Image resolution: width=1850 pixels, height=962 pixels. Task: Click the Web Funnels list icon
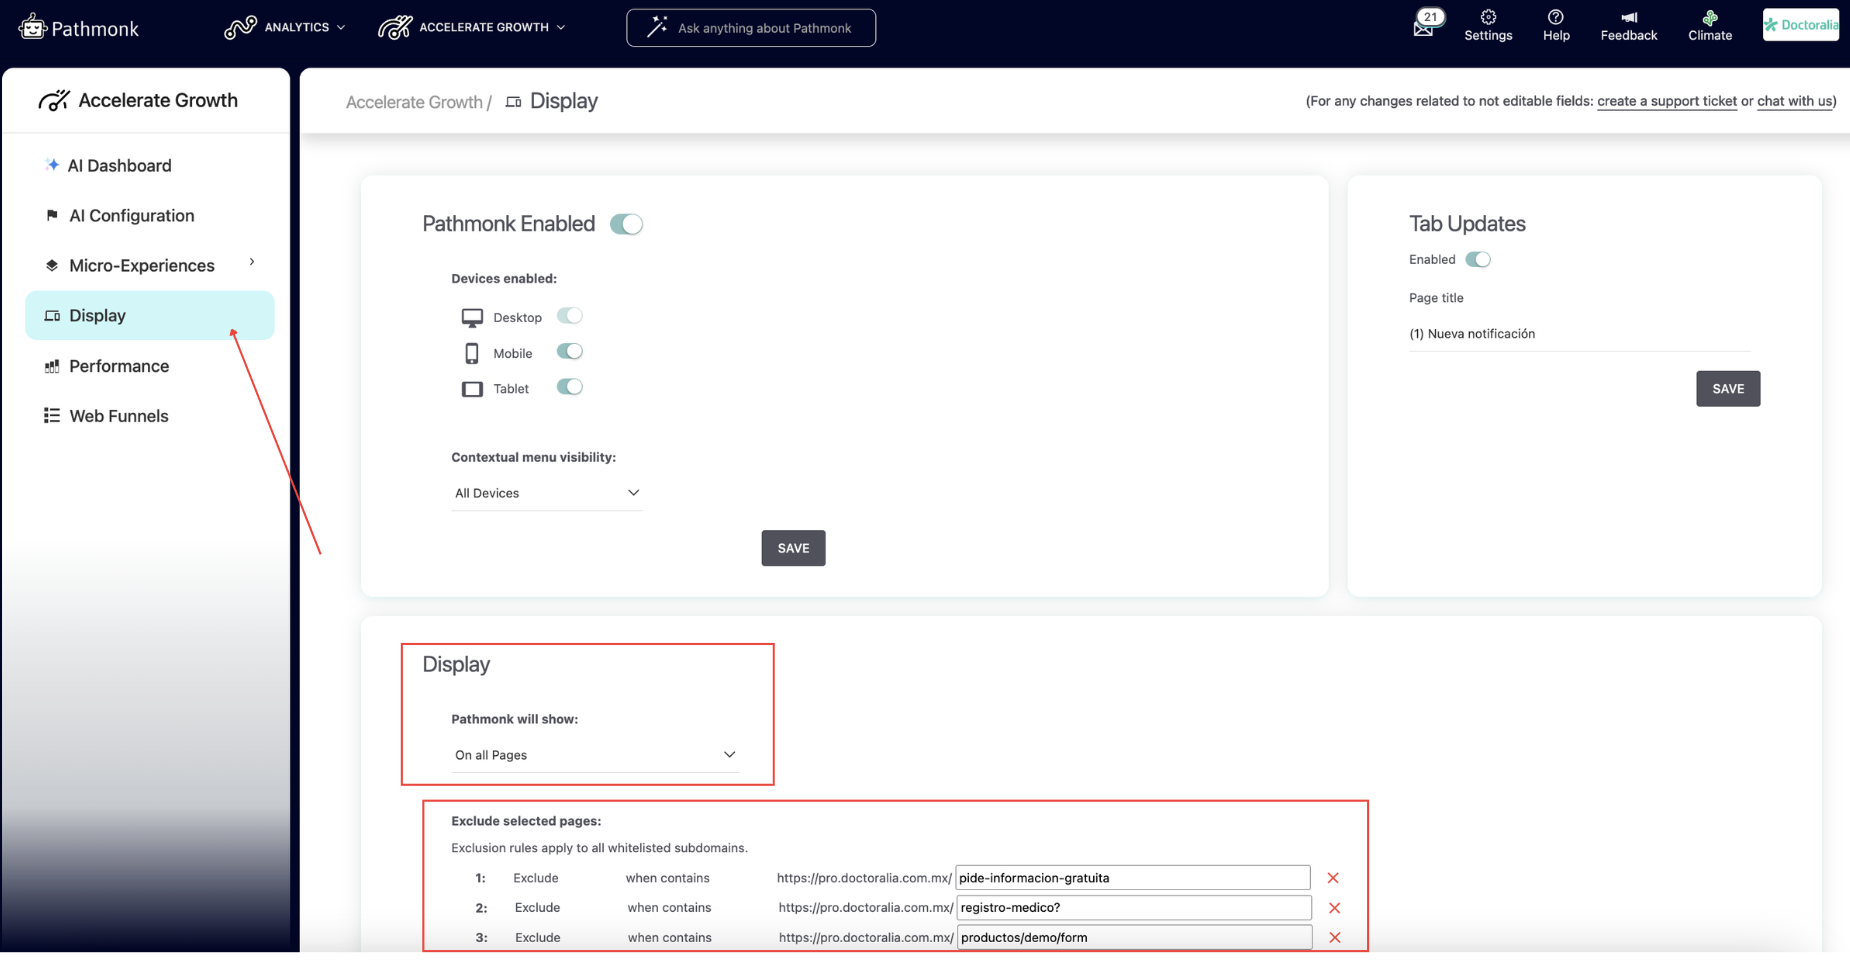pos(52,415)
